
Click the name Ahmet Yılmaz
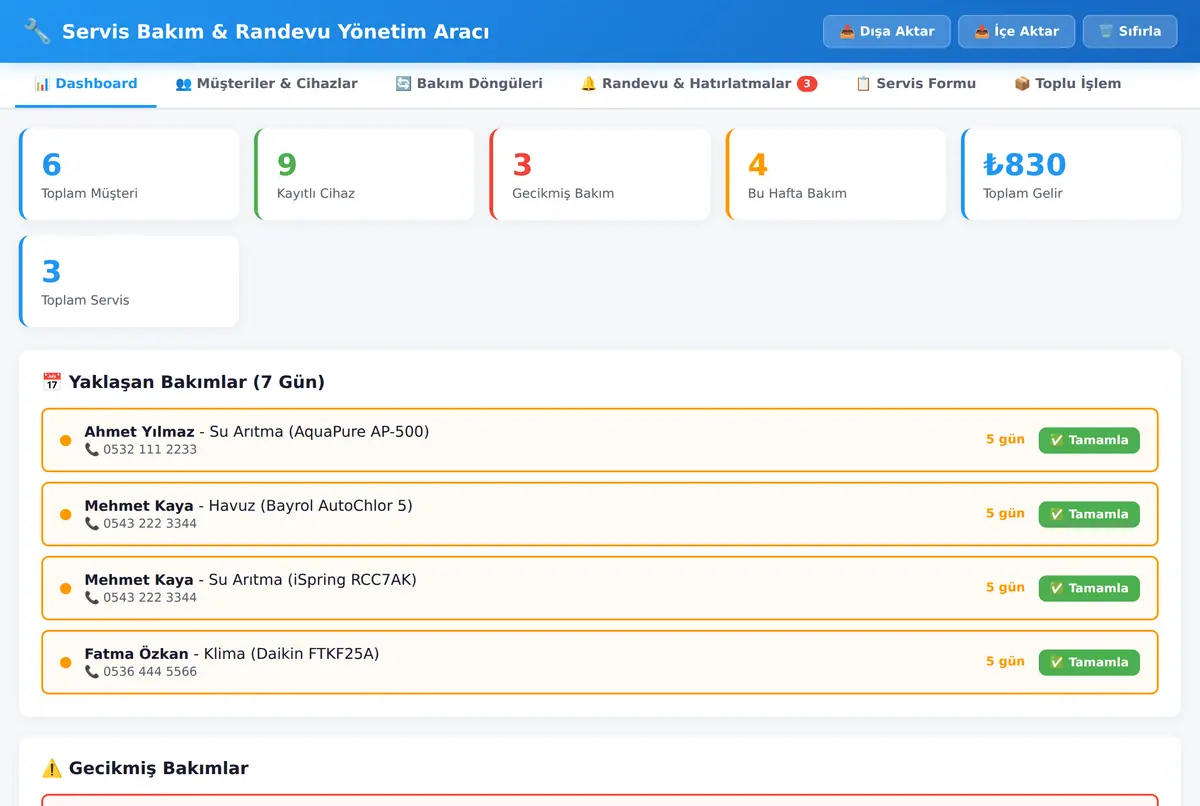(x=139, y=432)
